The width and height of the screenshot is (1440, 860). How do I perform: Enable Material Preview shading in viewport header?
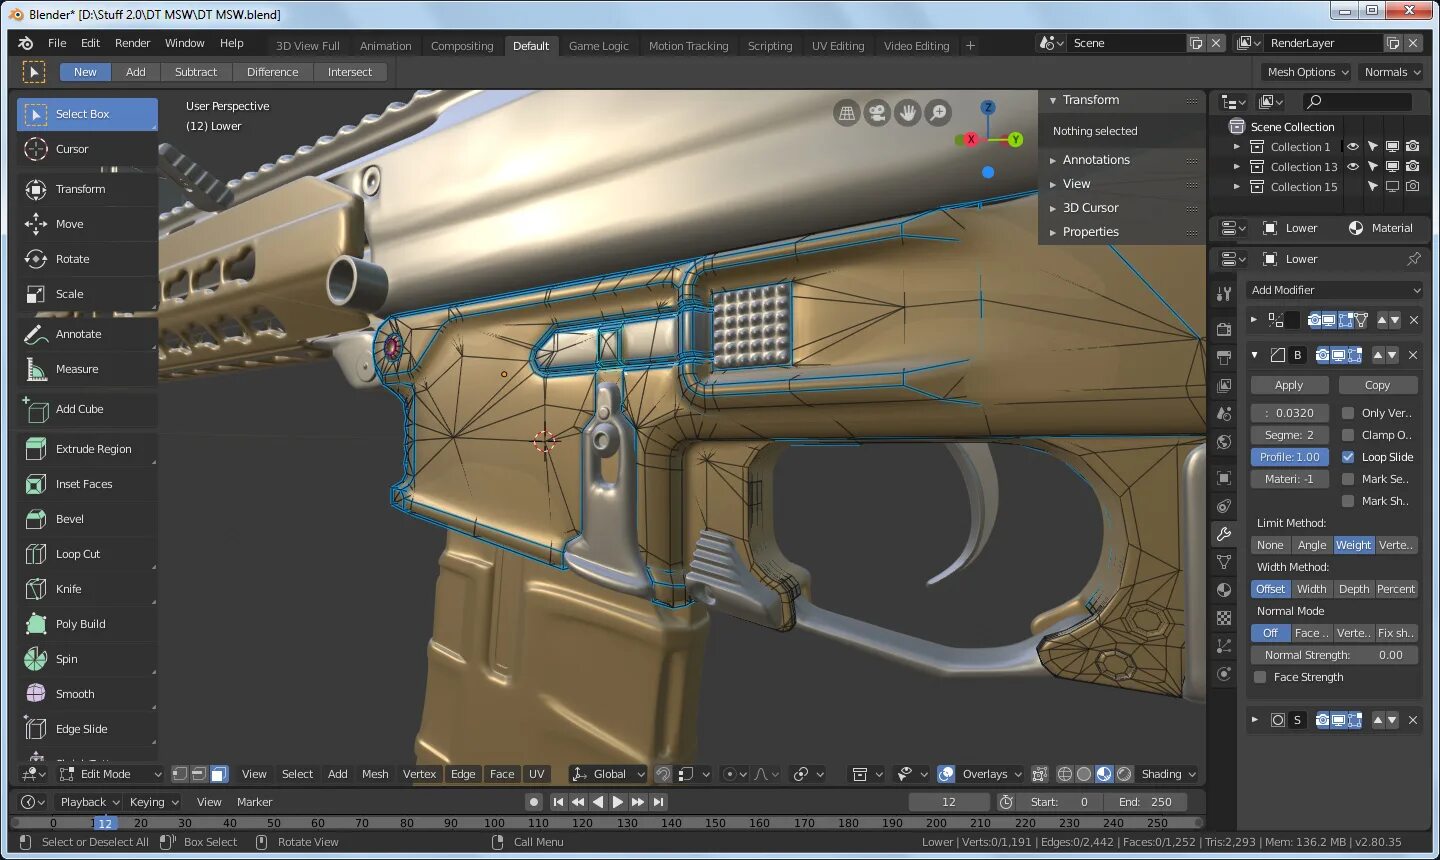tap(1102, 773)
